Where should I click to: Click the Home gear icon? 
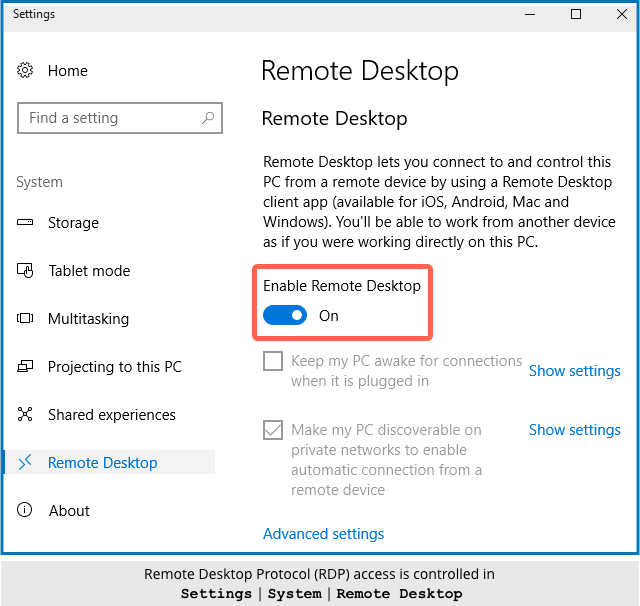(26, 71)
